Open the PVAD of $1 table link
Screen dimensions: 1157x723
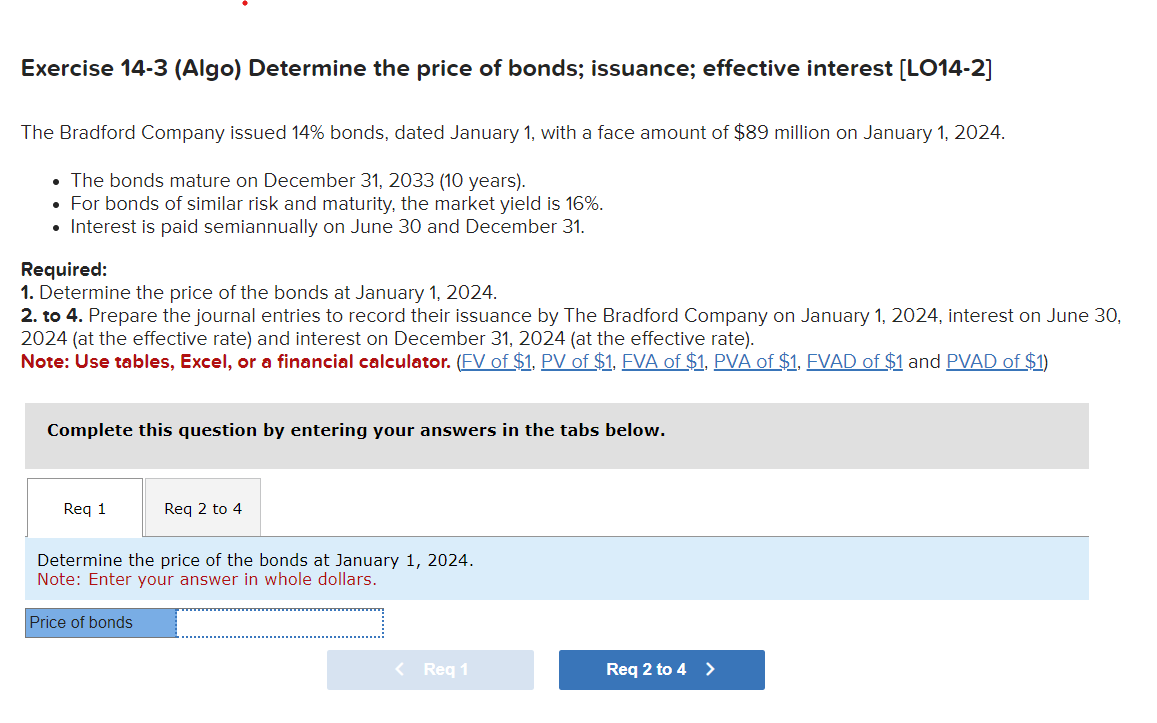993,361
